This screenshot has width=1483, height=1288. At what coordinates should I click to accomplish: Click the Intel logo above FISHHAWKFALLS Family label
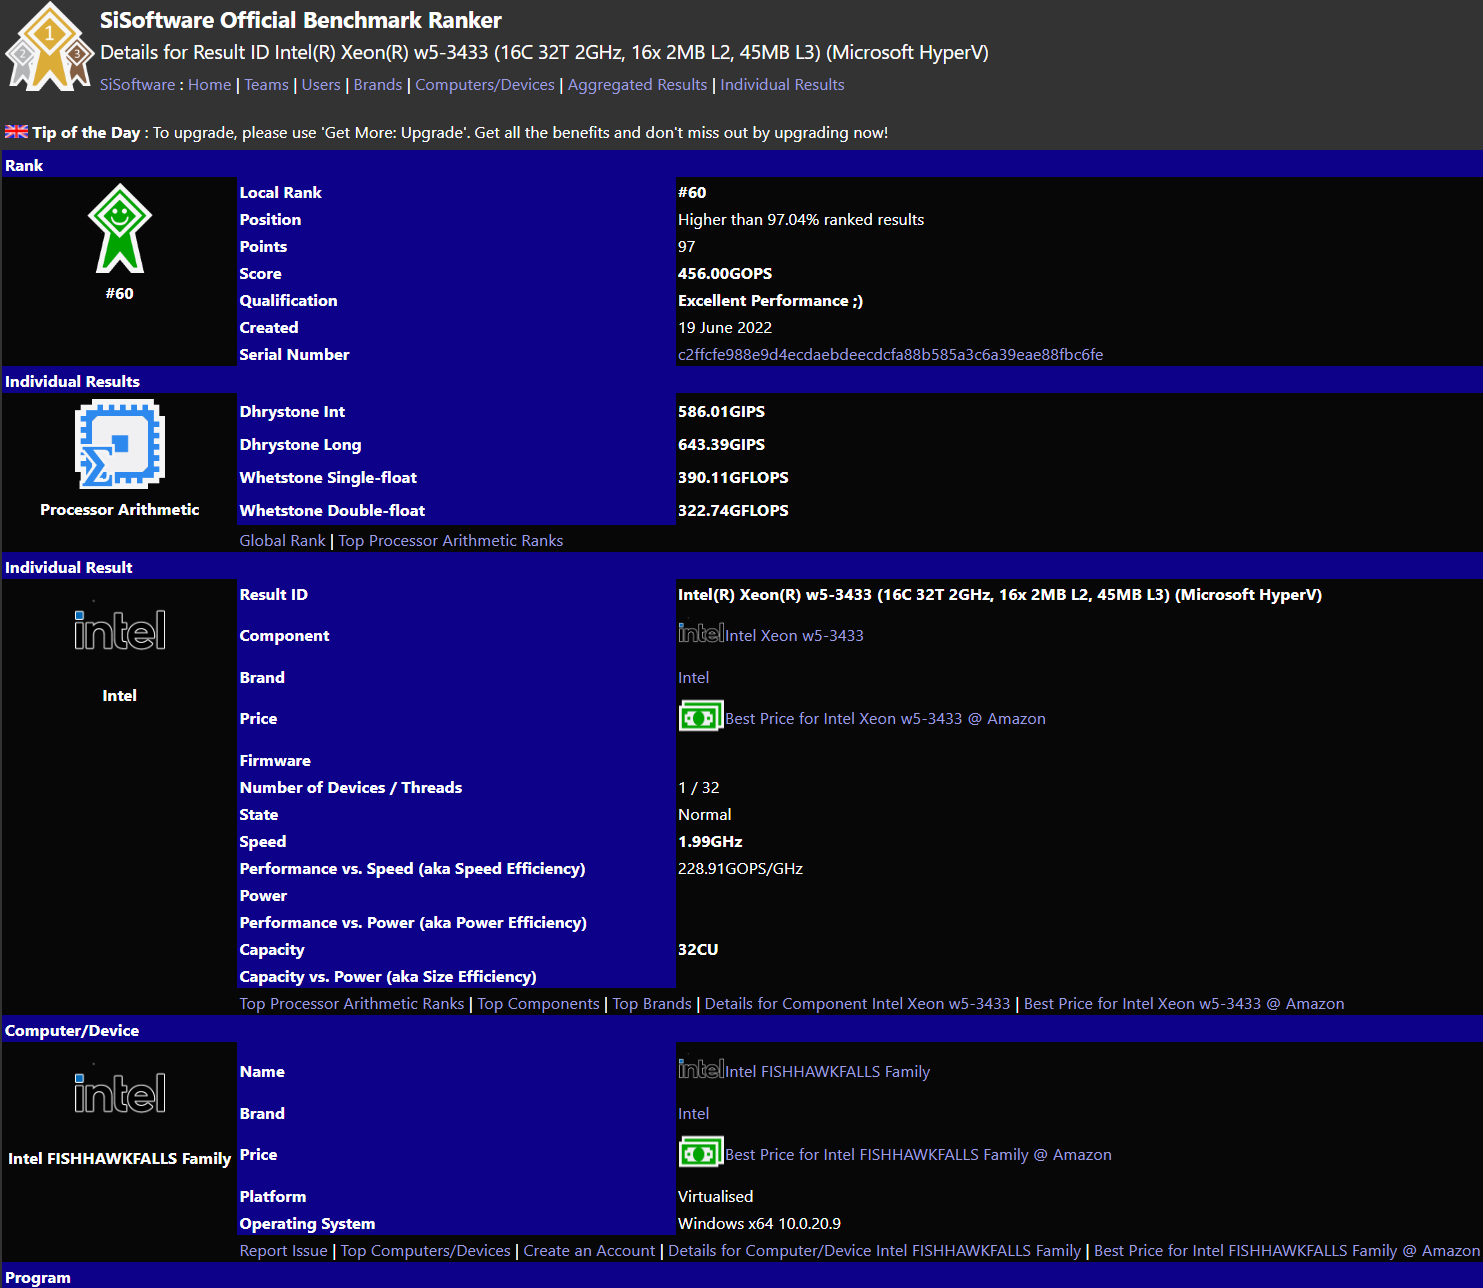pyautogui.click(x=119, y=1093)
